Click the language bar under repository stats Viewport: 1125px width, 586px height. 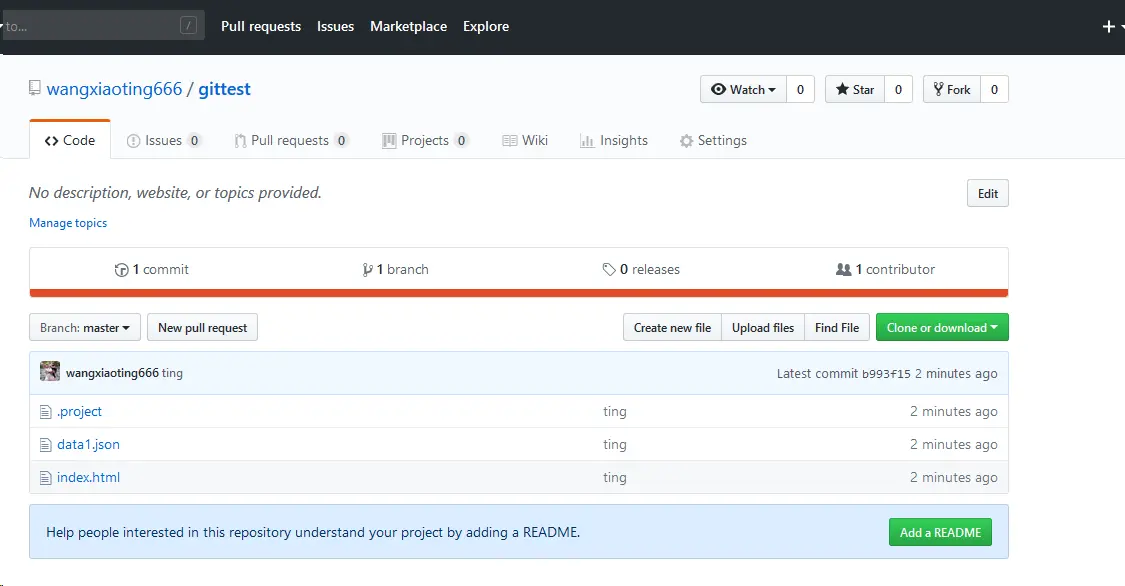click(x=519, y=293)
